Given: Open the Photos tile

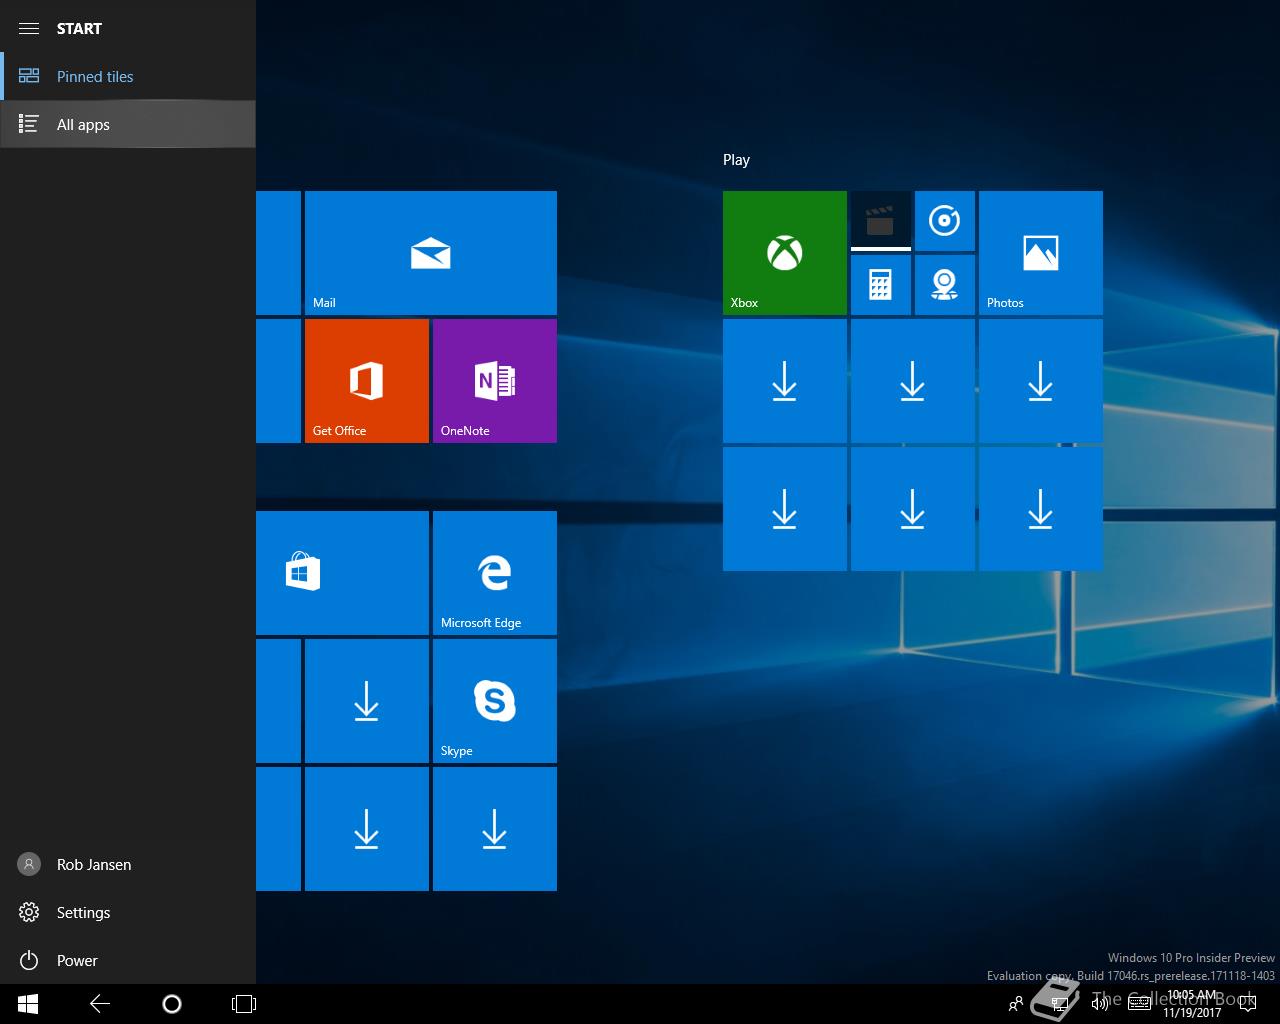Looking at the screenshot, I should coord(1041,253).
